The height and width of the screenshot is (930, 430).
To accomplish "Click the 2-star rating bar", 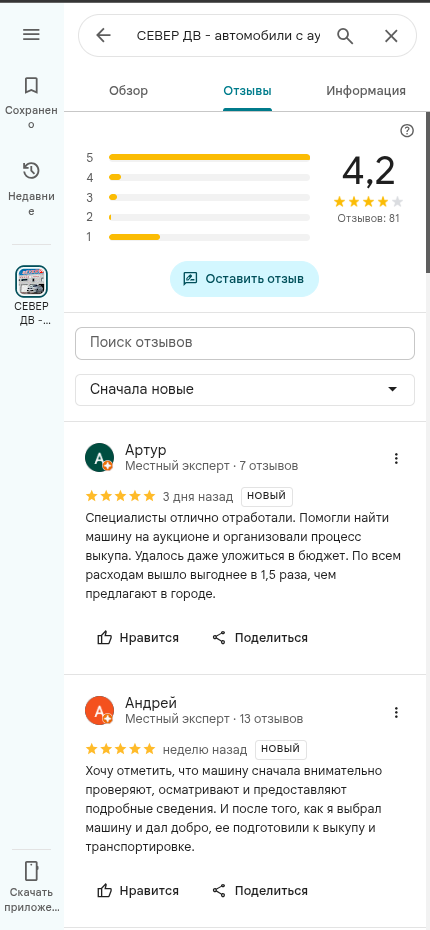I will 209,217.
